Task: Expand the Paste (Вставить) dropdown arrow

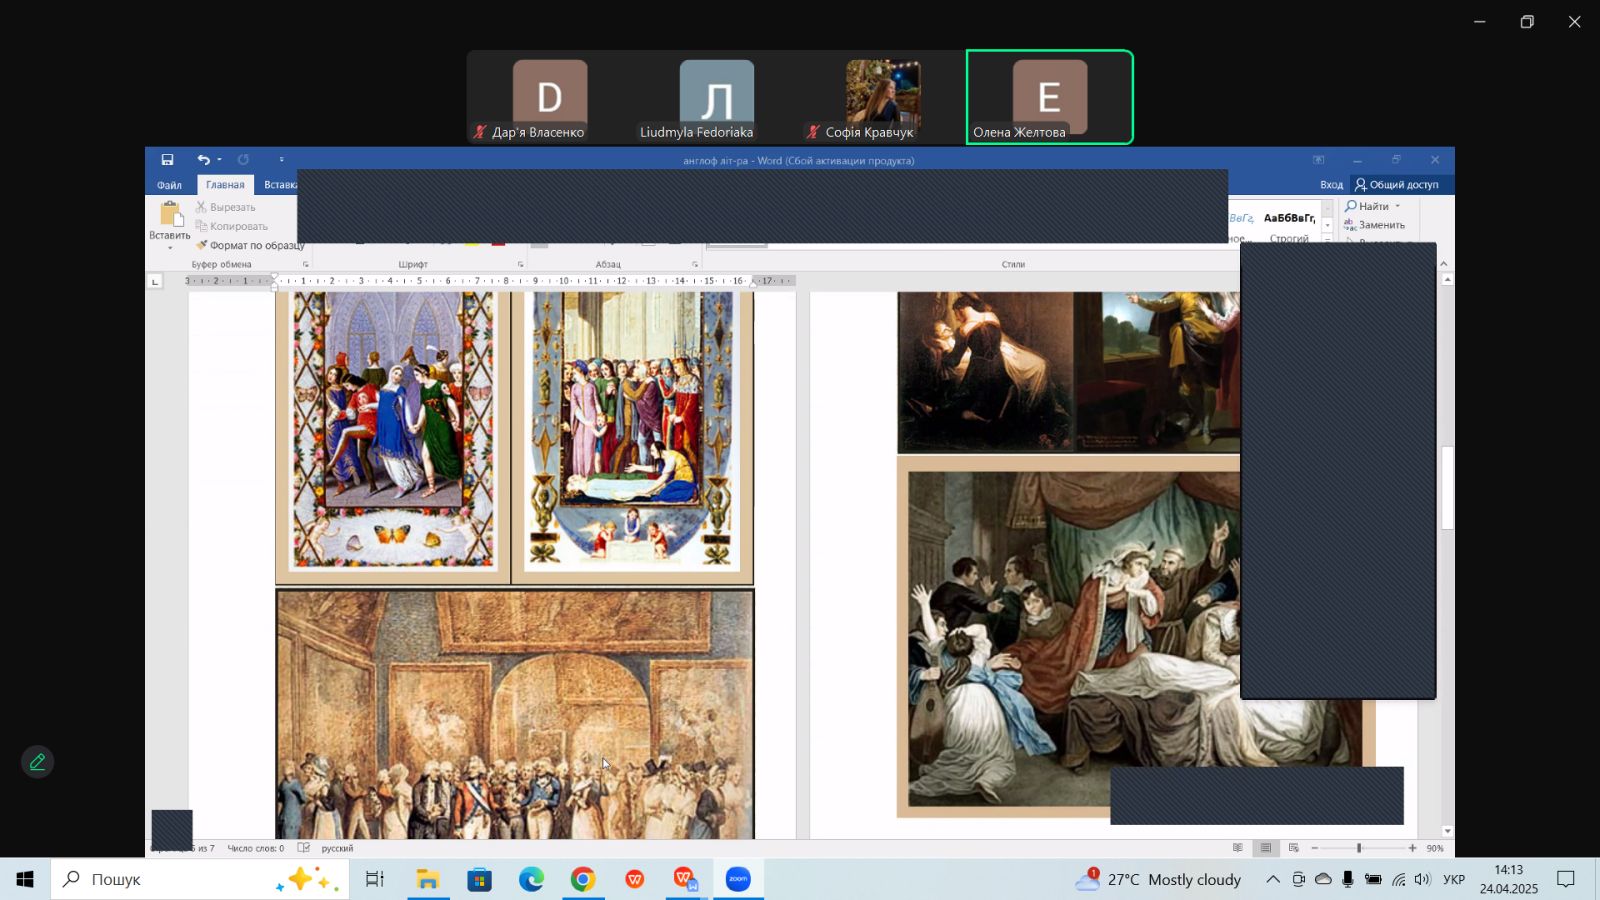Action: 170,248
